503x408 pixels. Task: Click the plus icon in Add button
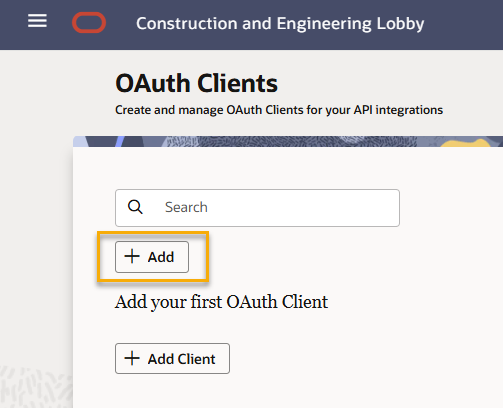[132, 256]
